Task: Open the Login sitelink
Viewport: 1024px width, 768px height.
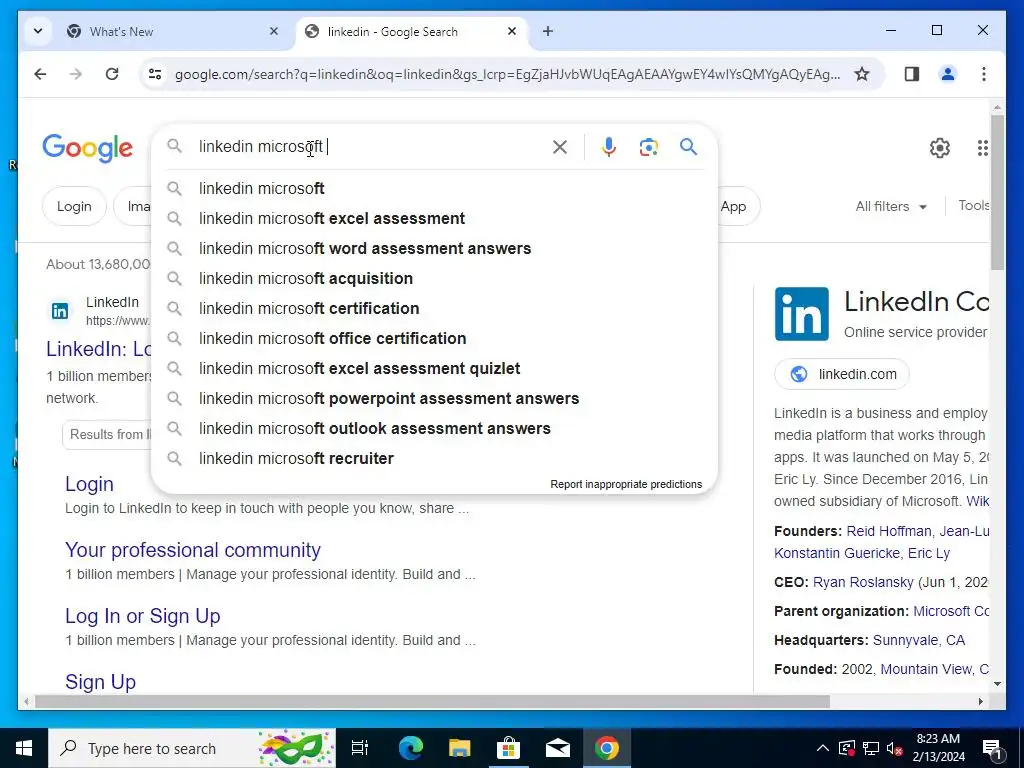Action: tap(89, 484)
